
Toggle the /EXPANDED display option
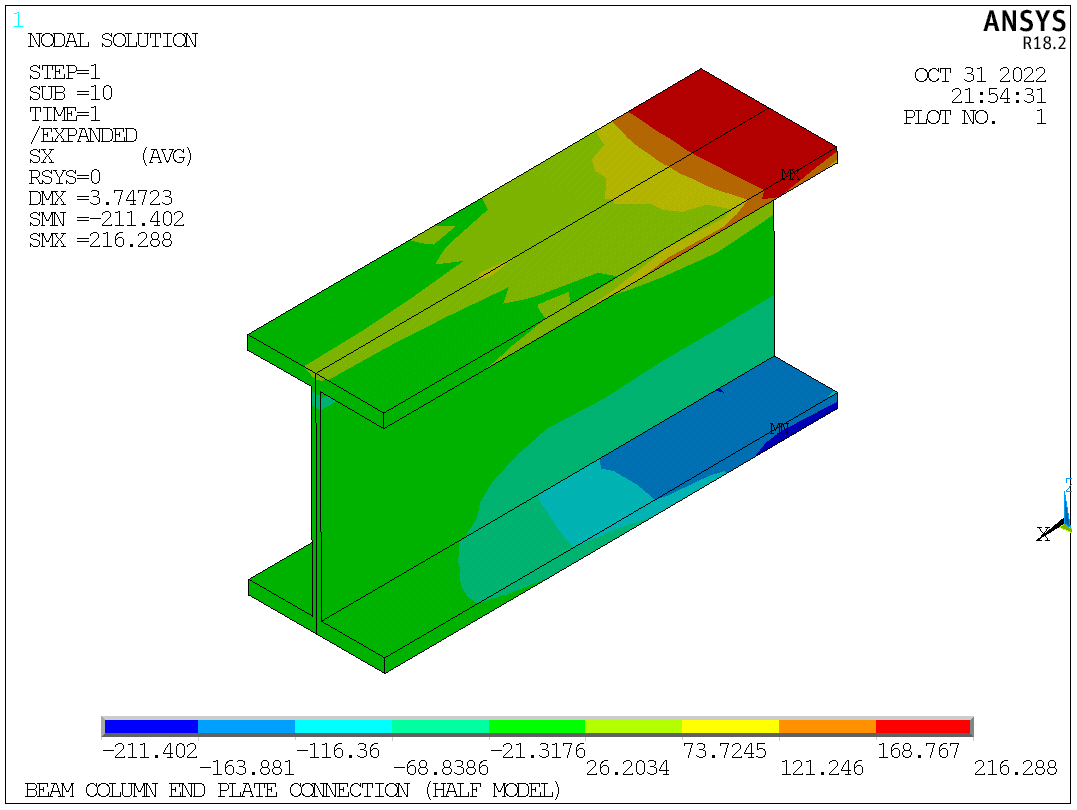pos(82,136)
